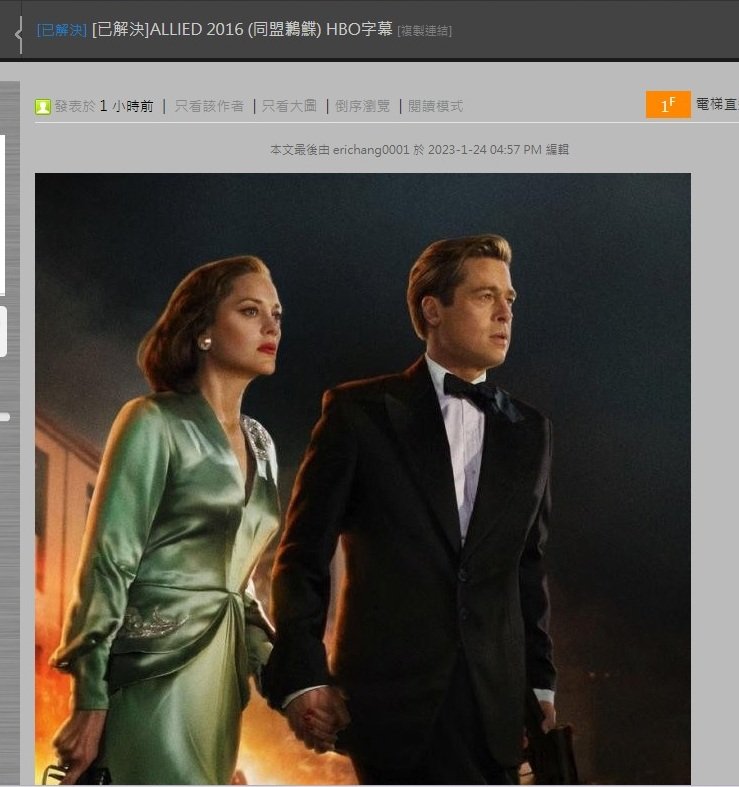Show only this author's posts (只看該作者)
Viewport: 739px width, 787px height.
209,106
